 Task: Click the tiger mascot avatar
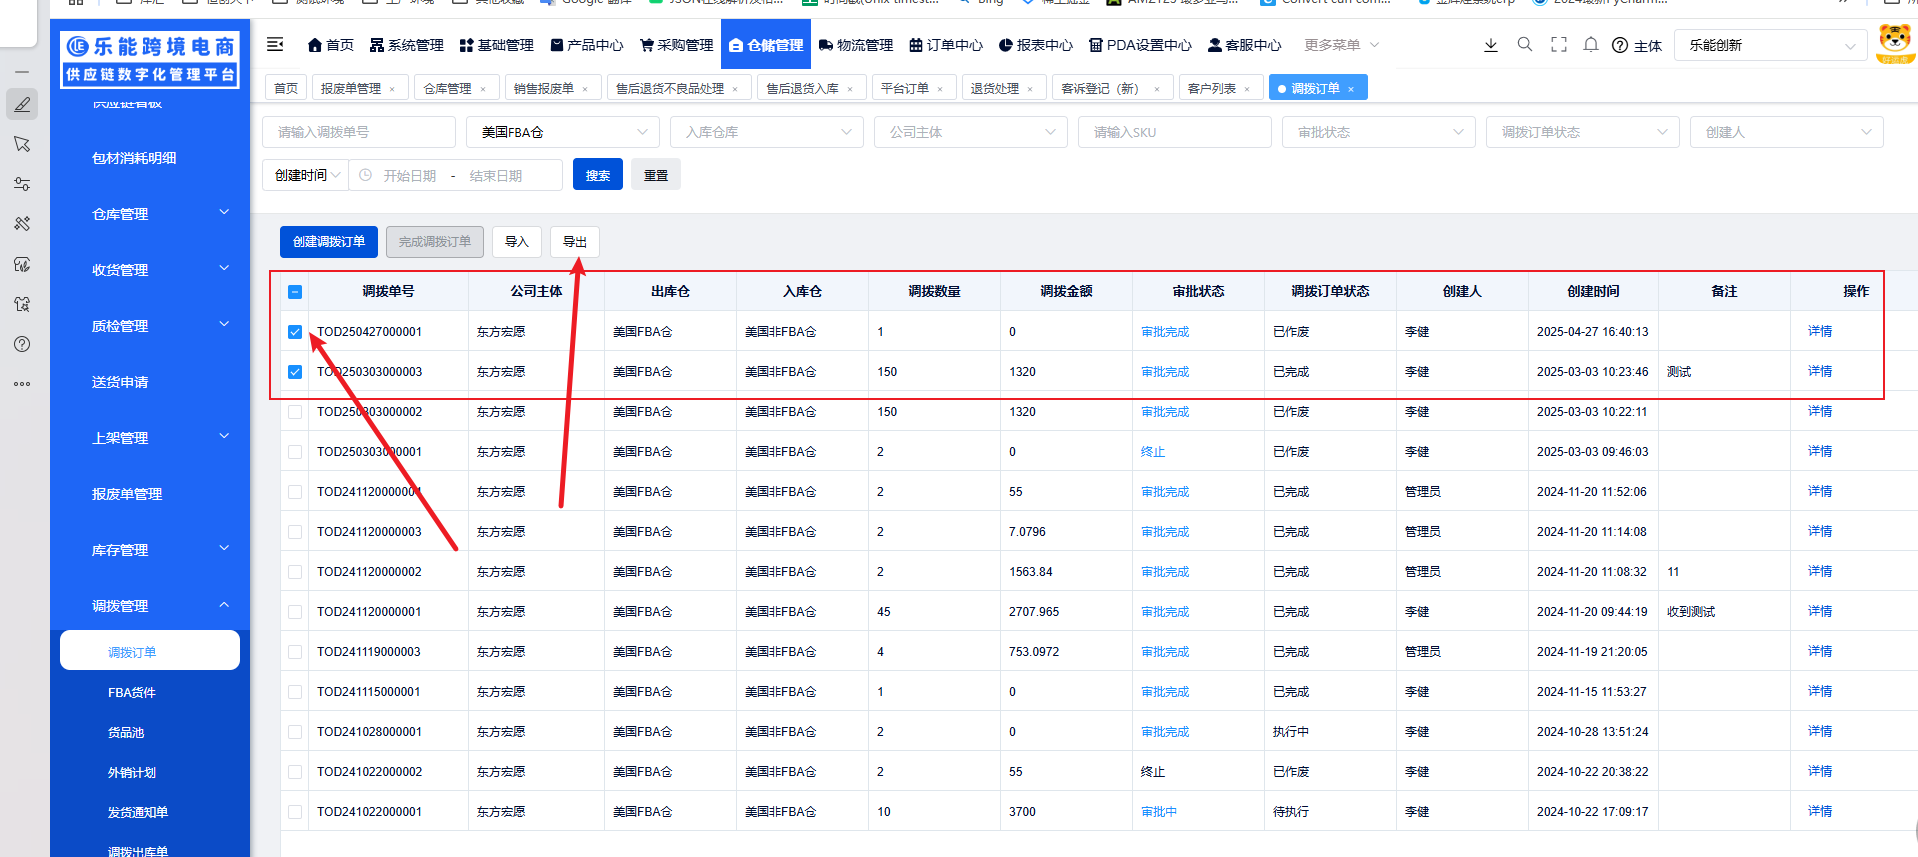1894,43
